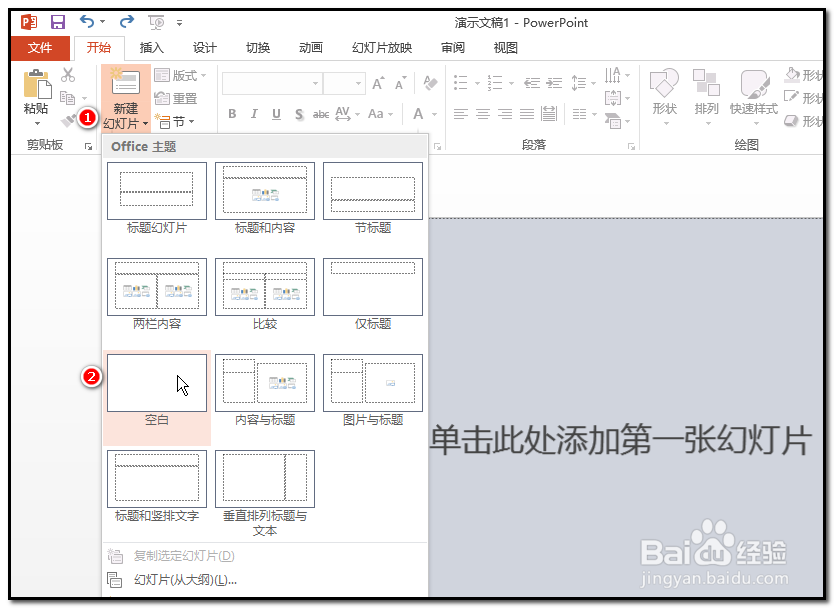834x608 pixels.
Task: Click the Copy icon
Action: 68,98
